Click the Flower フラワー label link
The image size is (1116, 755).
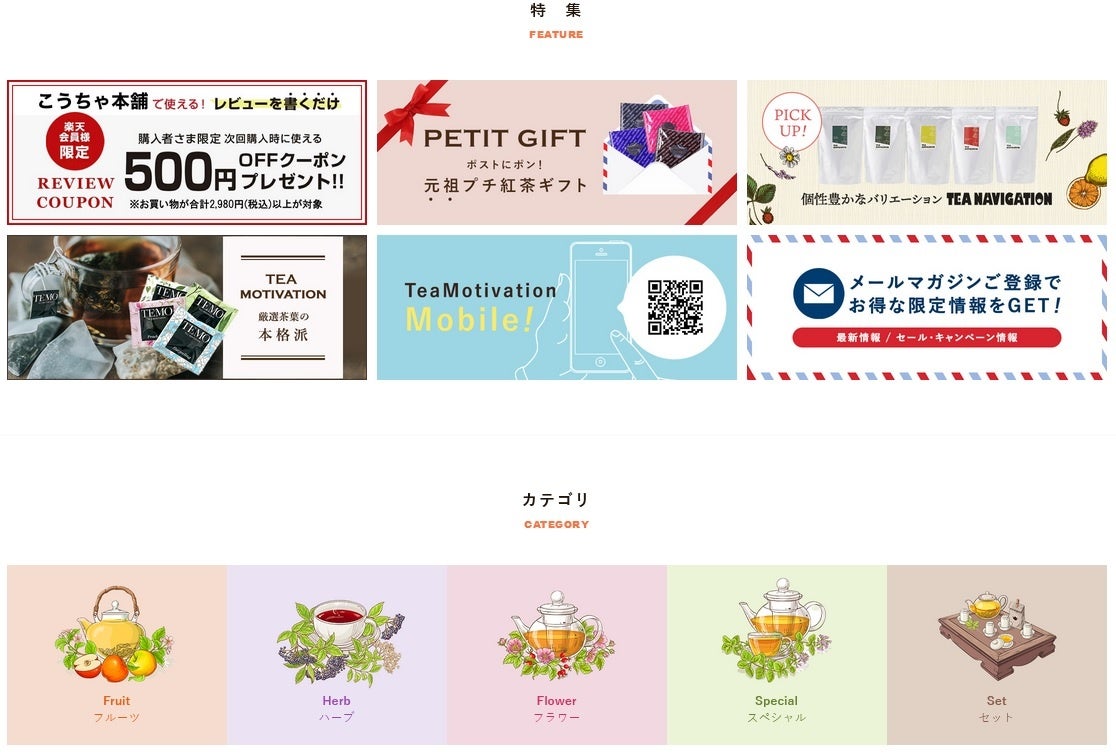click(x=557, y=709)
